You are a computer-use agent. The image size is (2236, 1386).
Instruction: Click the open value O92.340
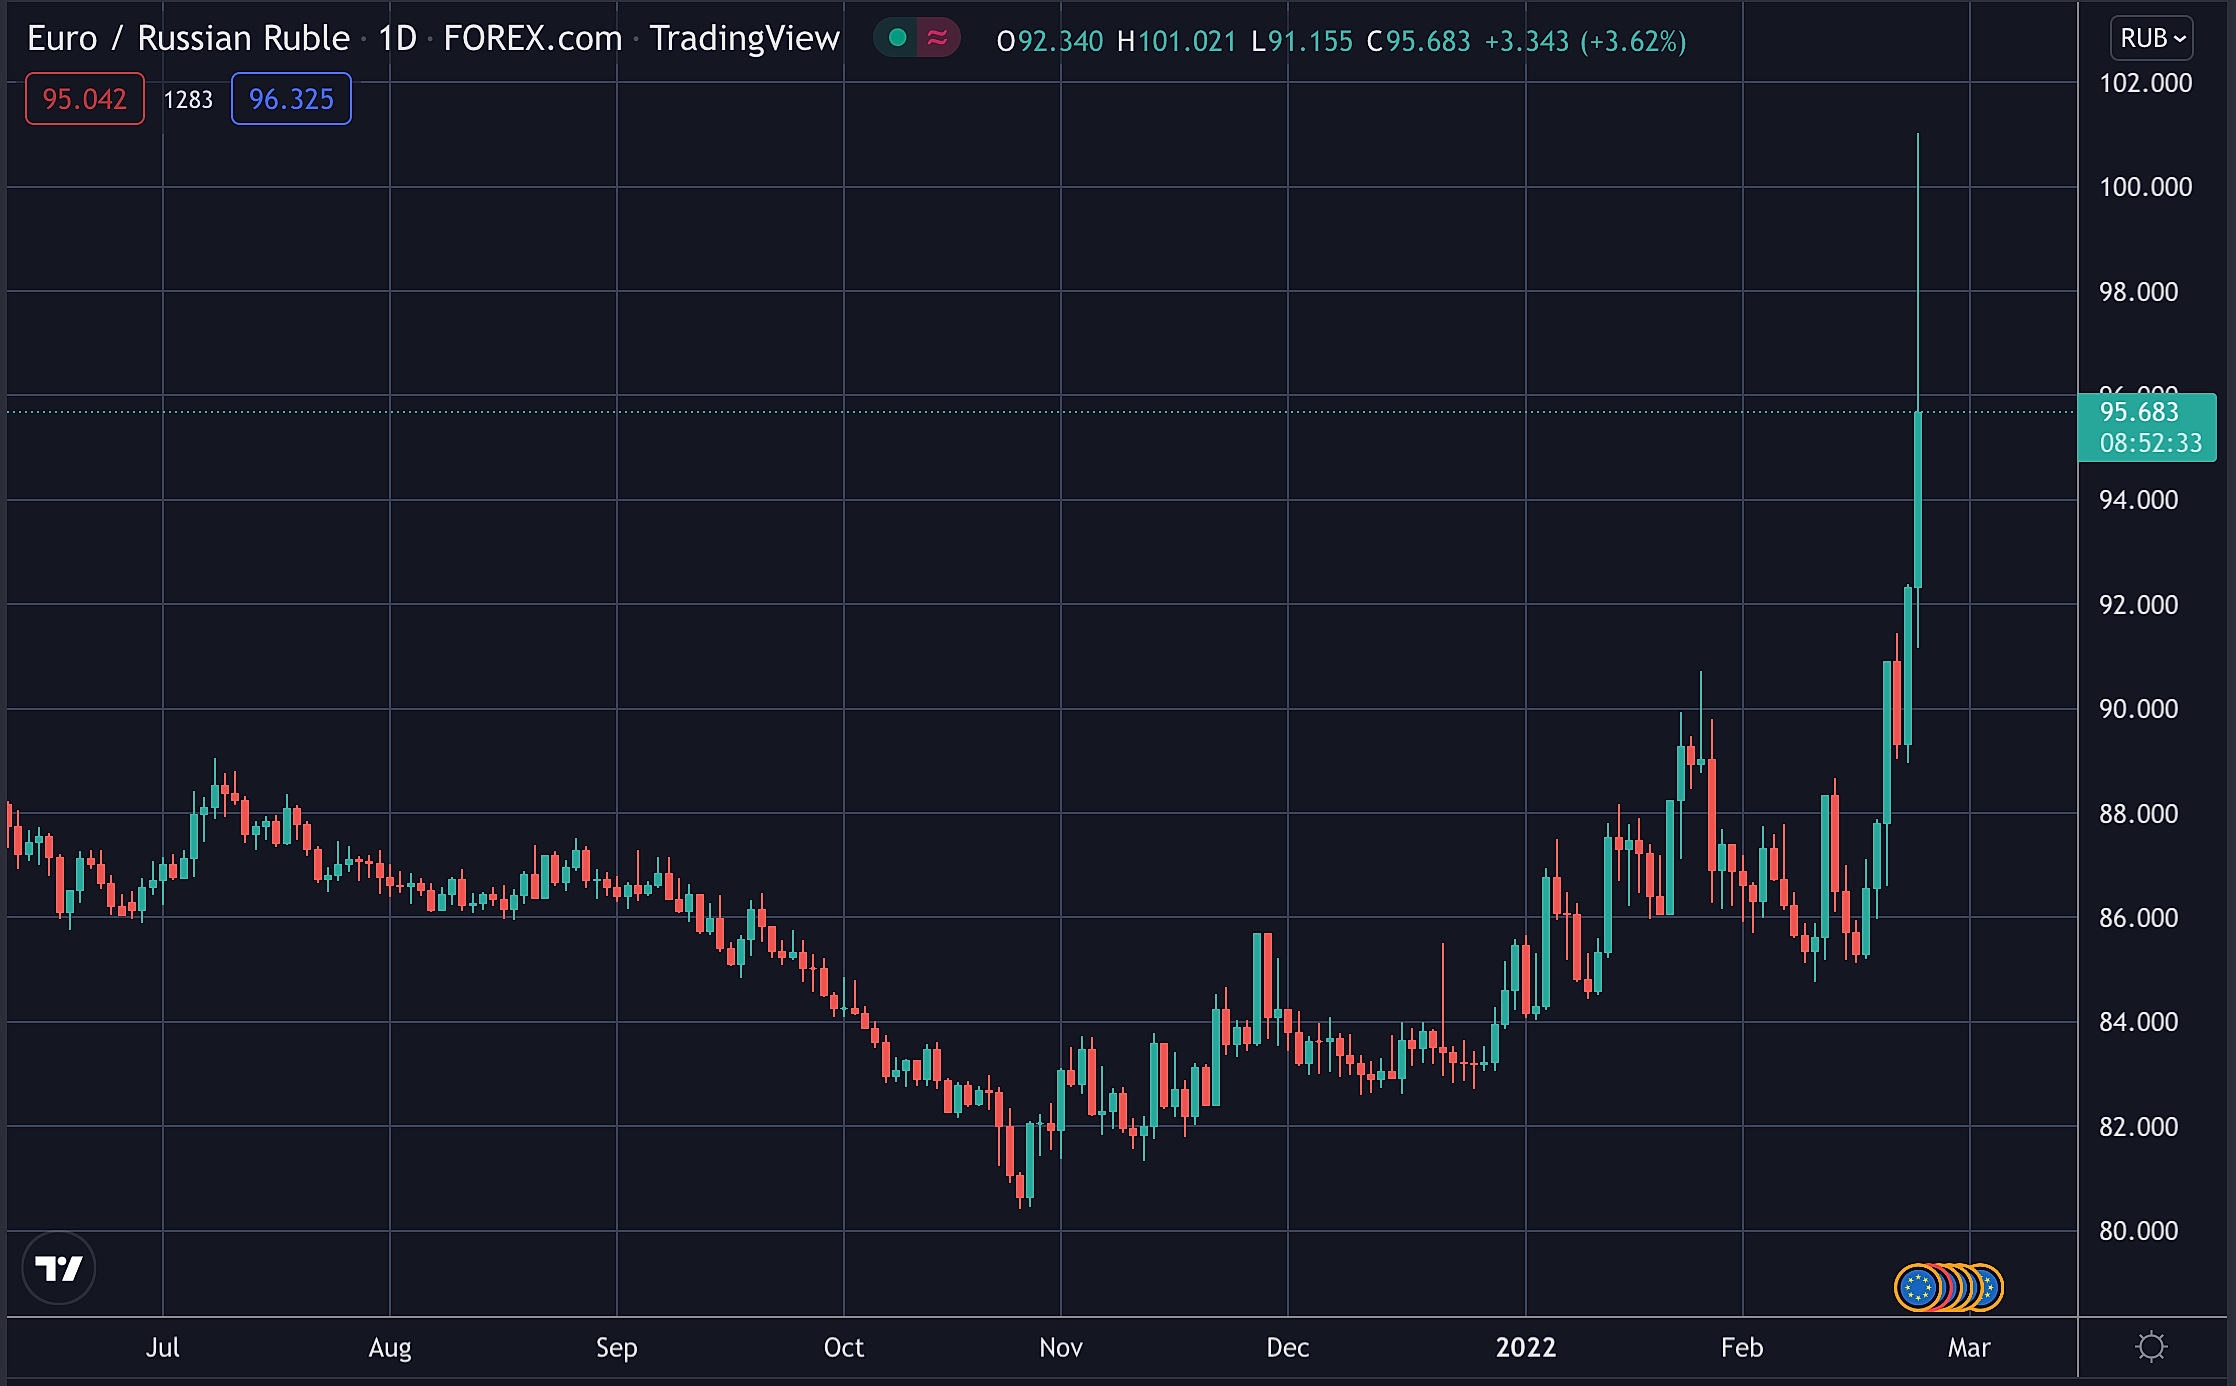[x=1050, y=41]
